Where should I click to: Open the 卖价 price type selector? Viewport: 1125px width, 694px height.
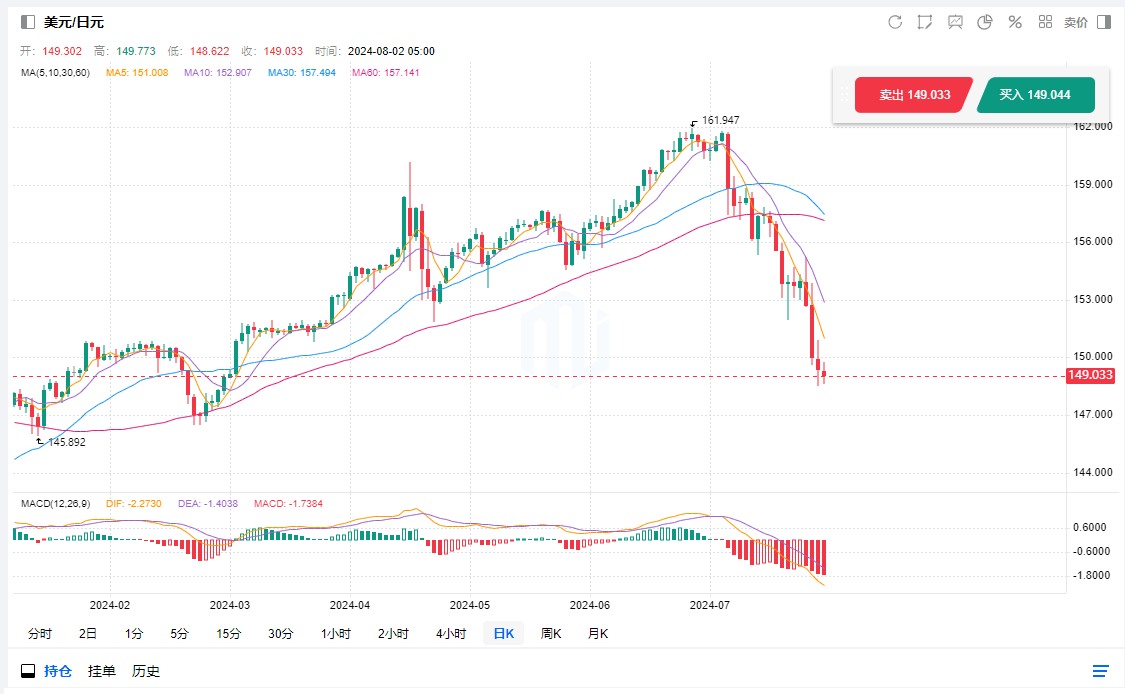pyautogui.click(x=1075, y=22)
